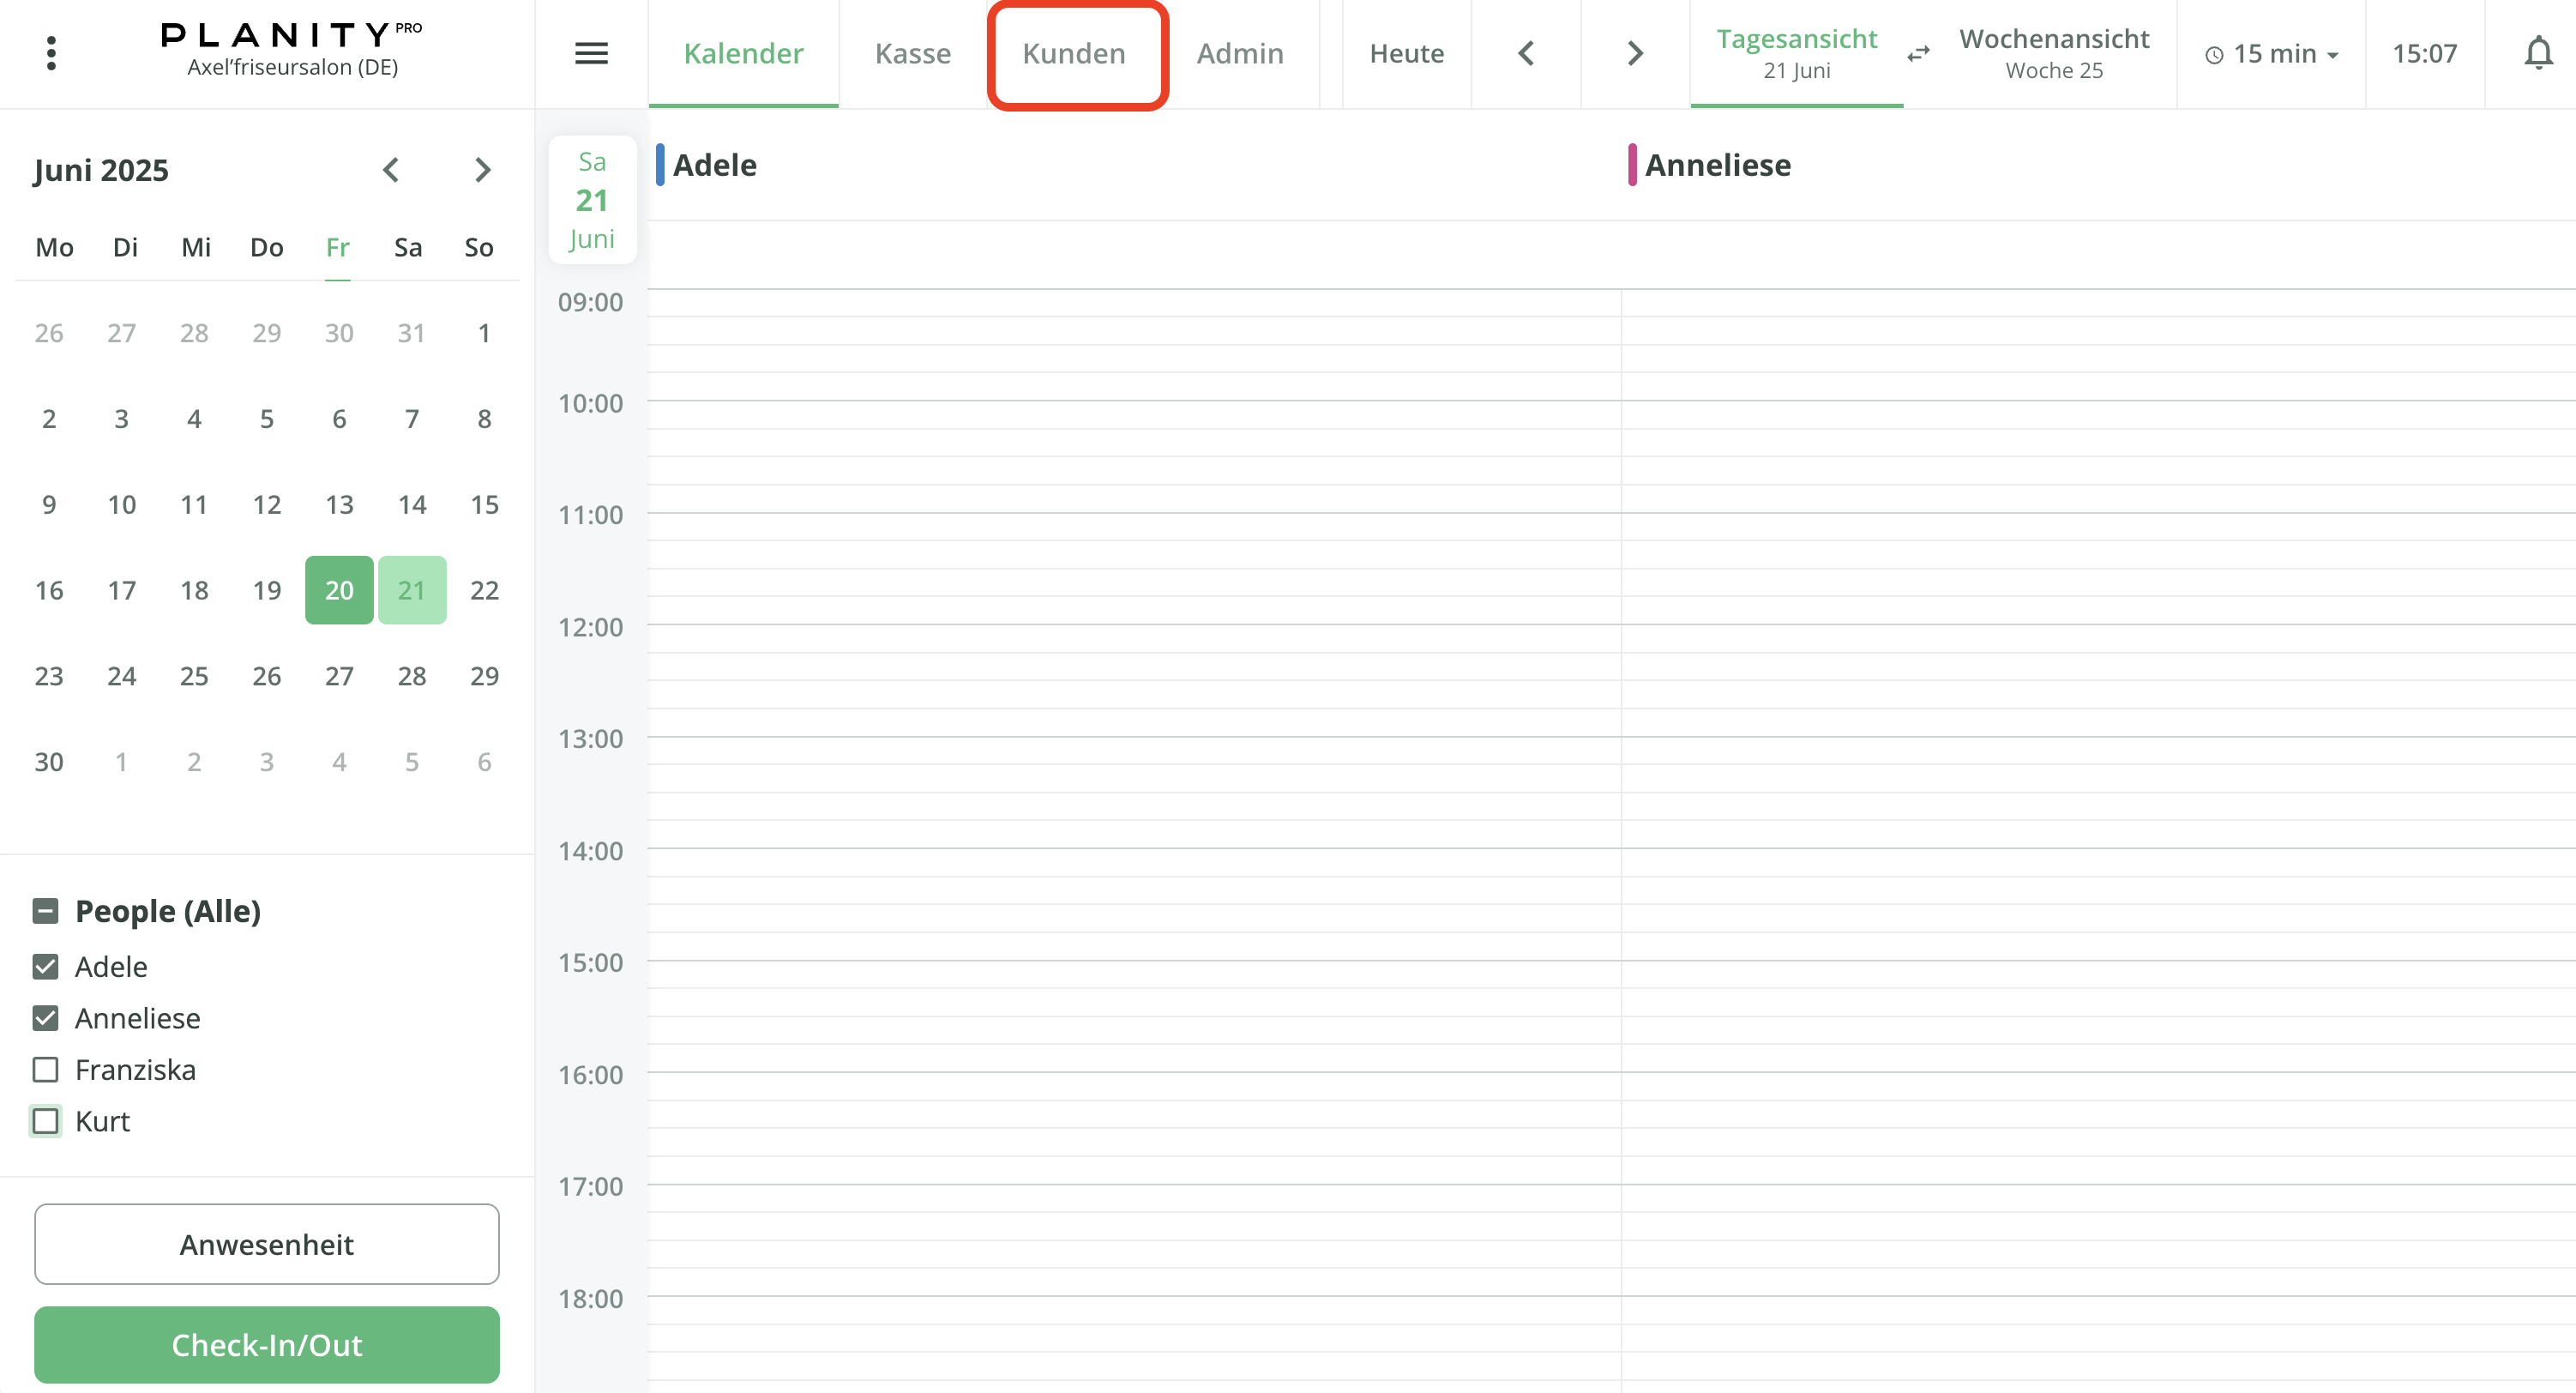Screen dimensions: 2576x1393
Task: Uncheck the Adele checkbox
Action: click(46, 966)
